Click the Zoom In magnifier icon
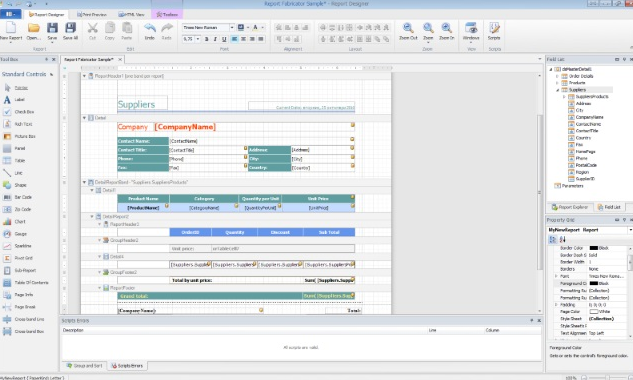Image resolution: width=633 pixels, height=380 pixels. [446, 28]
